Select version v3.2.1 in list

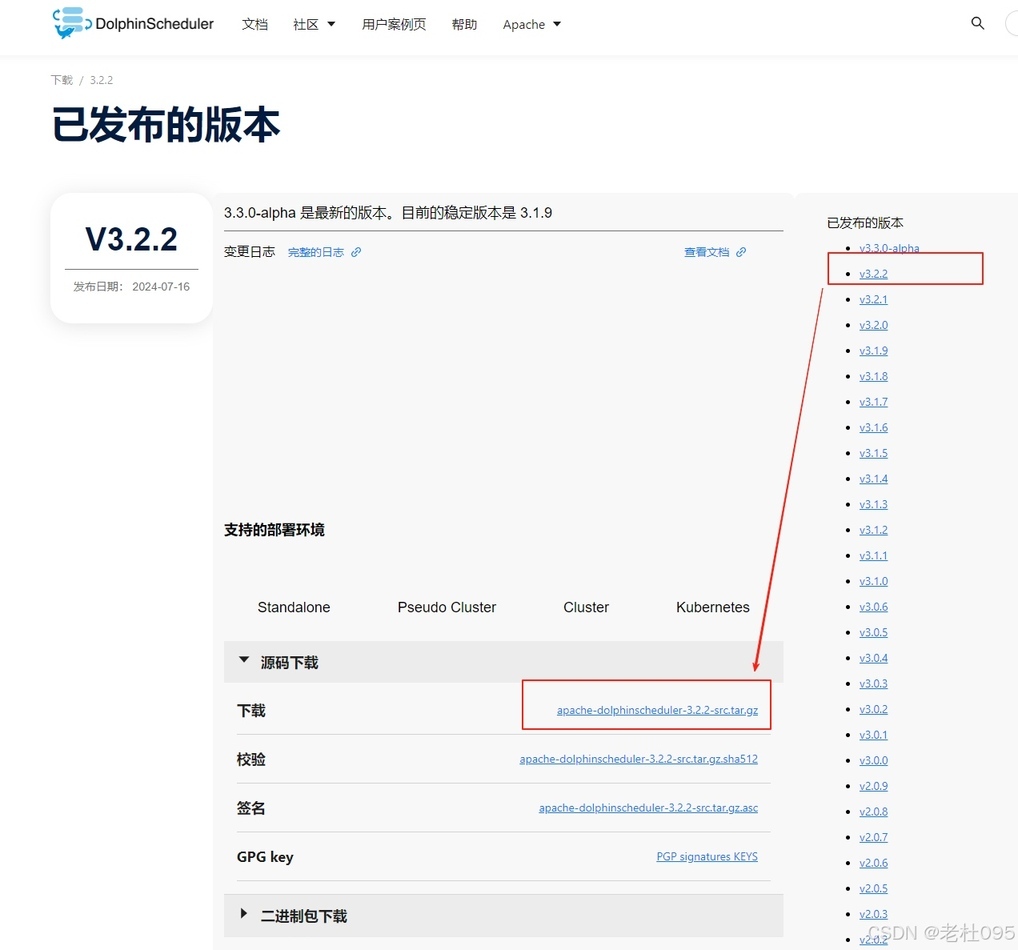point(873,299)
